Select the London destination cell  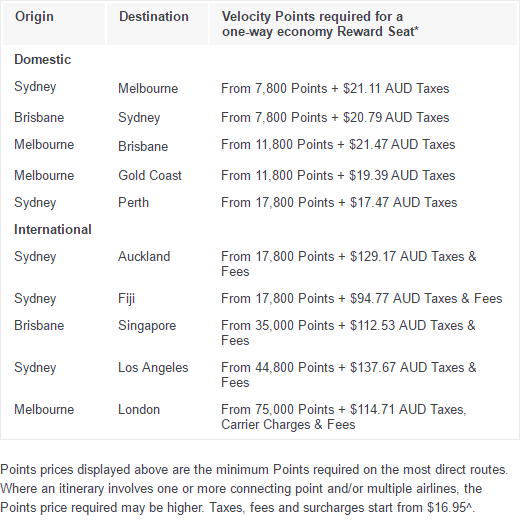tap(139, 410)
